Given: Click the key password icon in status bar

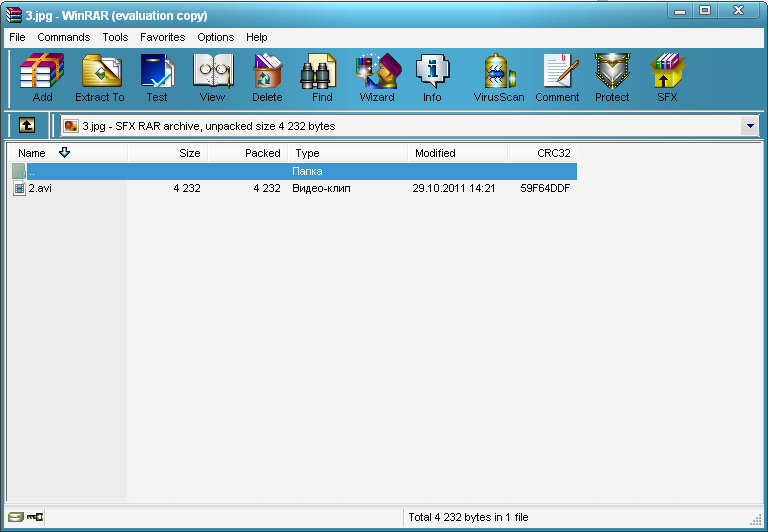Looking at the screenshot, I should coord(35,517).
